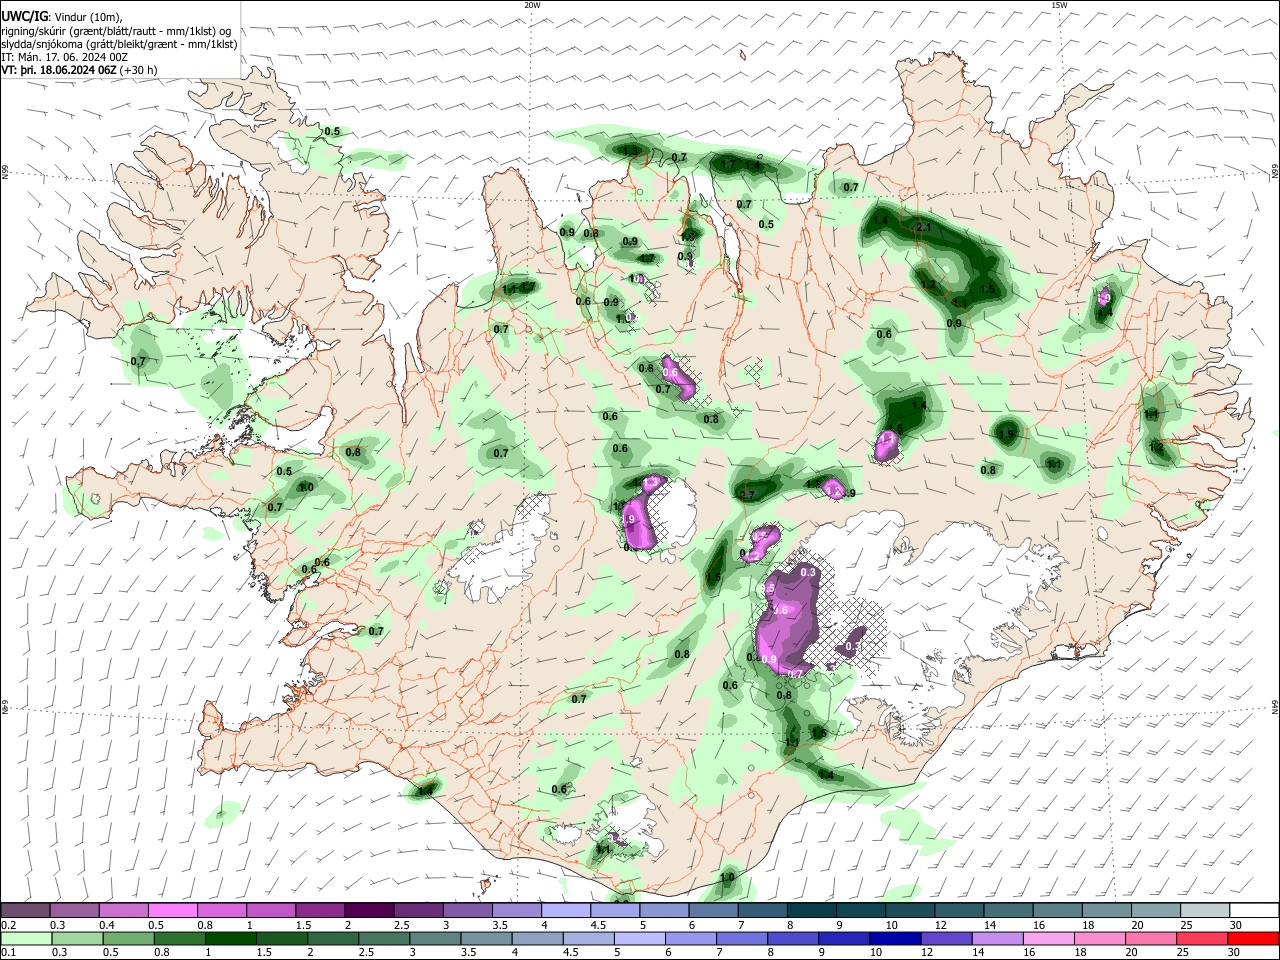Click the '20W' longitude label
Image resolution: width=1280 pixels, height=960 pixels.
(x=532, y=5)
